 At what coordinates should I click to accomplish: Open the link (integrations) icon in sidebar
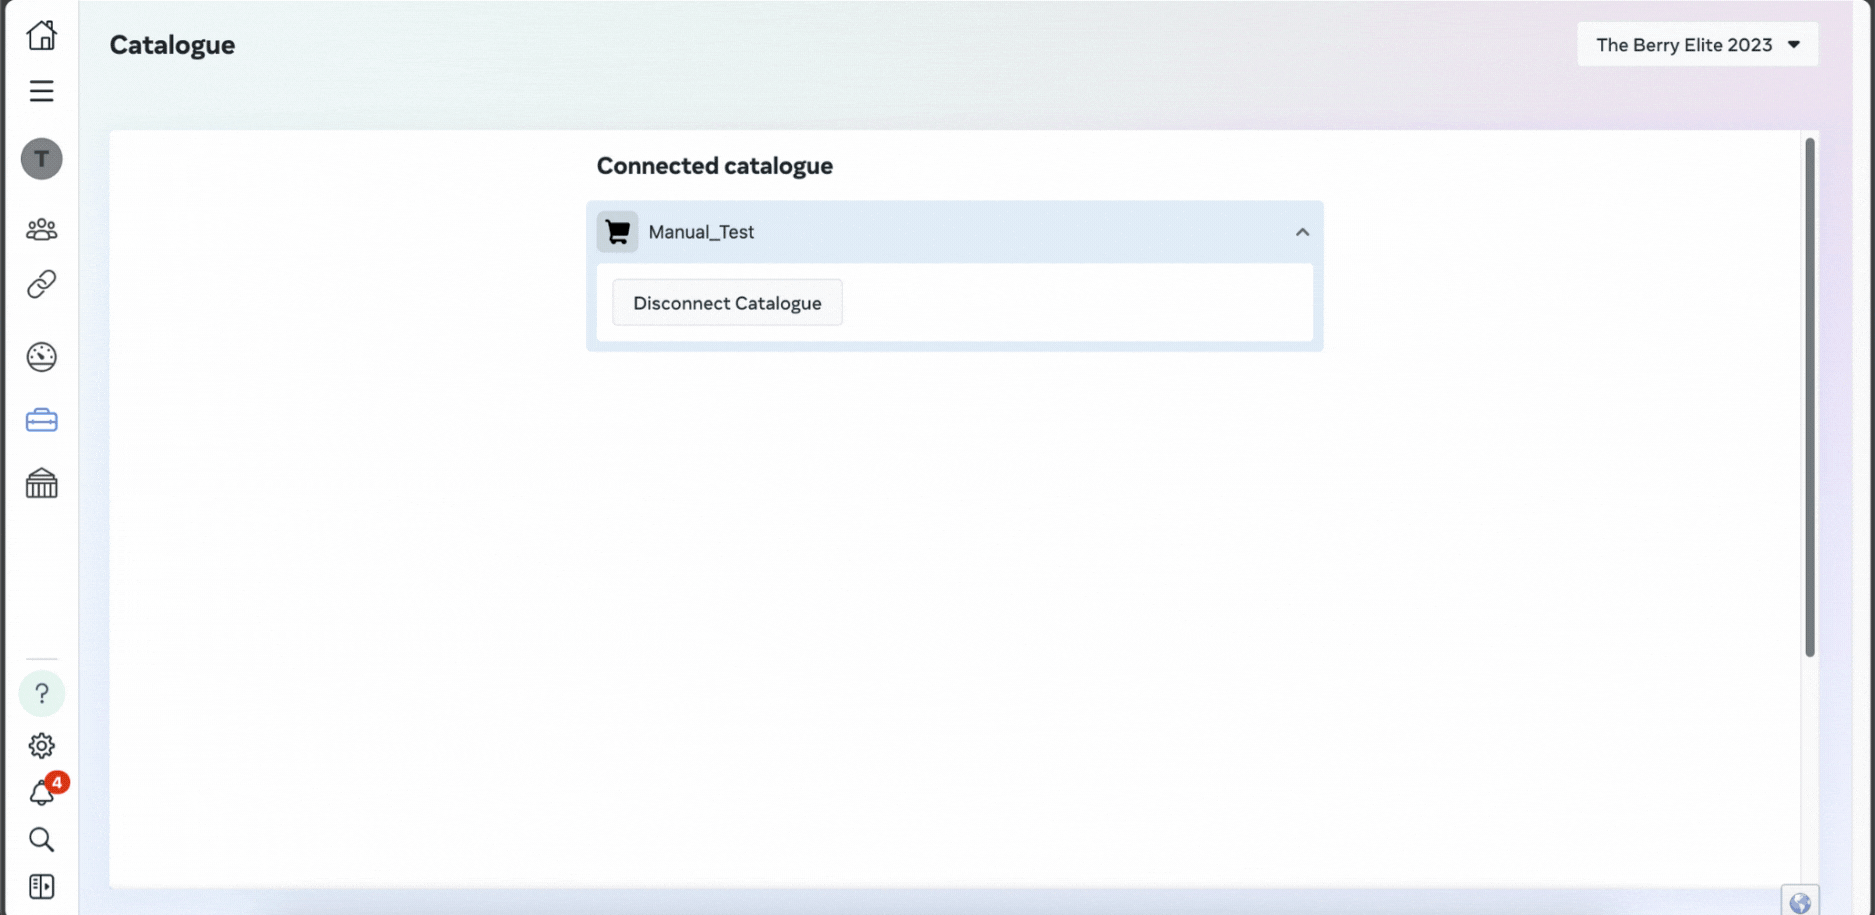click(41, 285)
